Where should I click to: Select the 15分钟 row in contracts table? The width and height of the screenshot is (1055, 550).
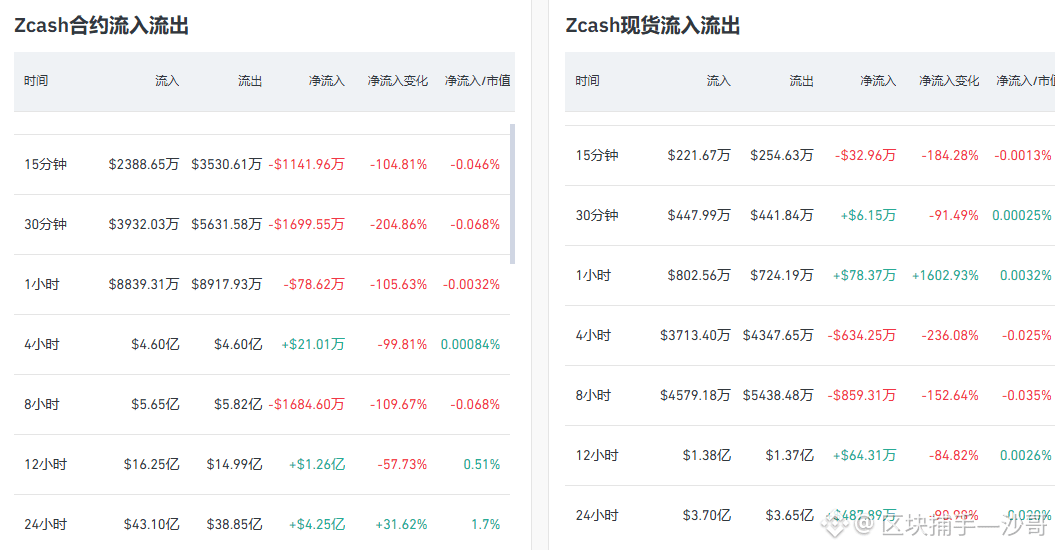262,164
